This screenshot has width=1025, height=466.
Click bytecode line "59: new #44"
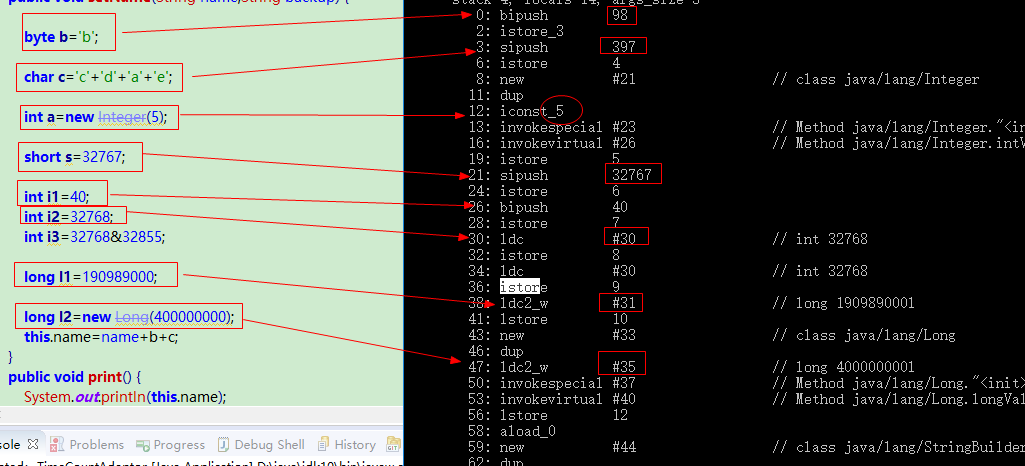pyautogui.click(x=552, y=447)
